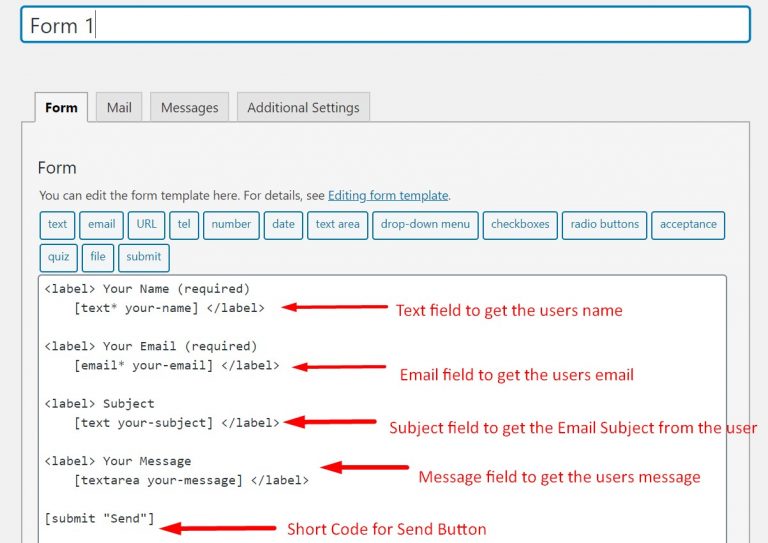Add a URL field tag
Image resolution: width=768 pixels, height=543 pixels.
pyautogui.click(x=146, y=225)
